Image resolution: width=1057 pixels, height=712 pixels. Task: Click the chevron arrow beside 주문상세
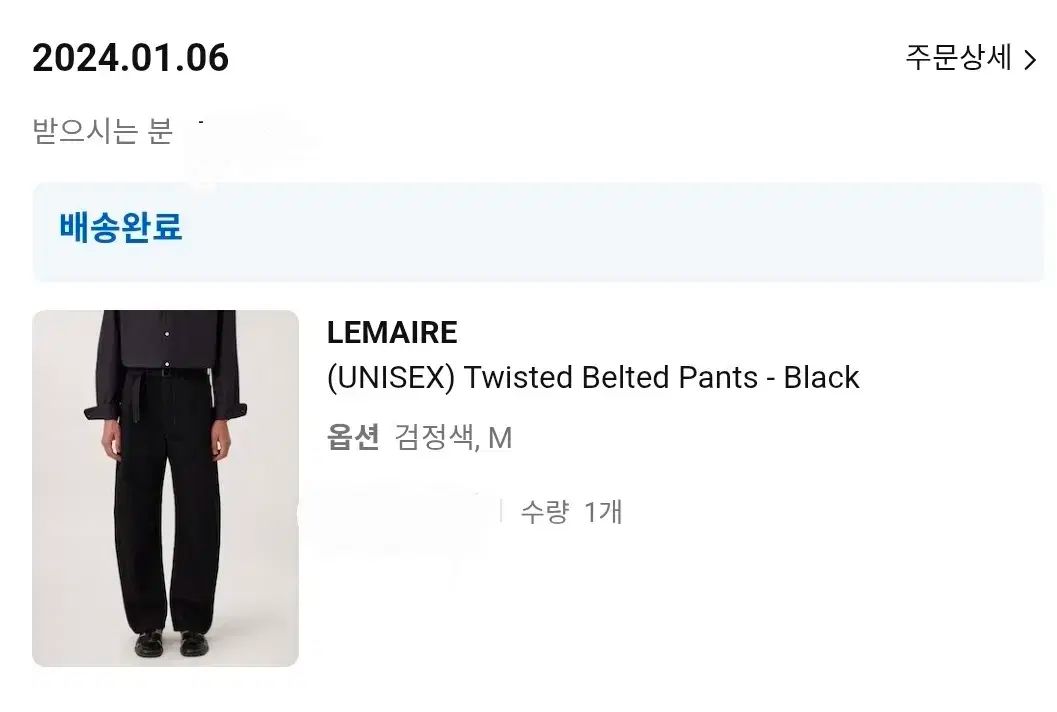coord(1031,60)
